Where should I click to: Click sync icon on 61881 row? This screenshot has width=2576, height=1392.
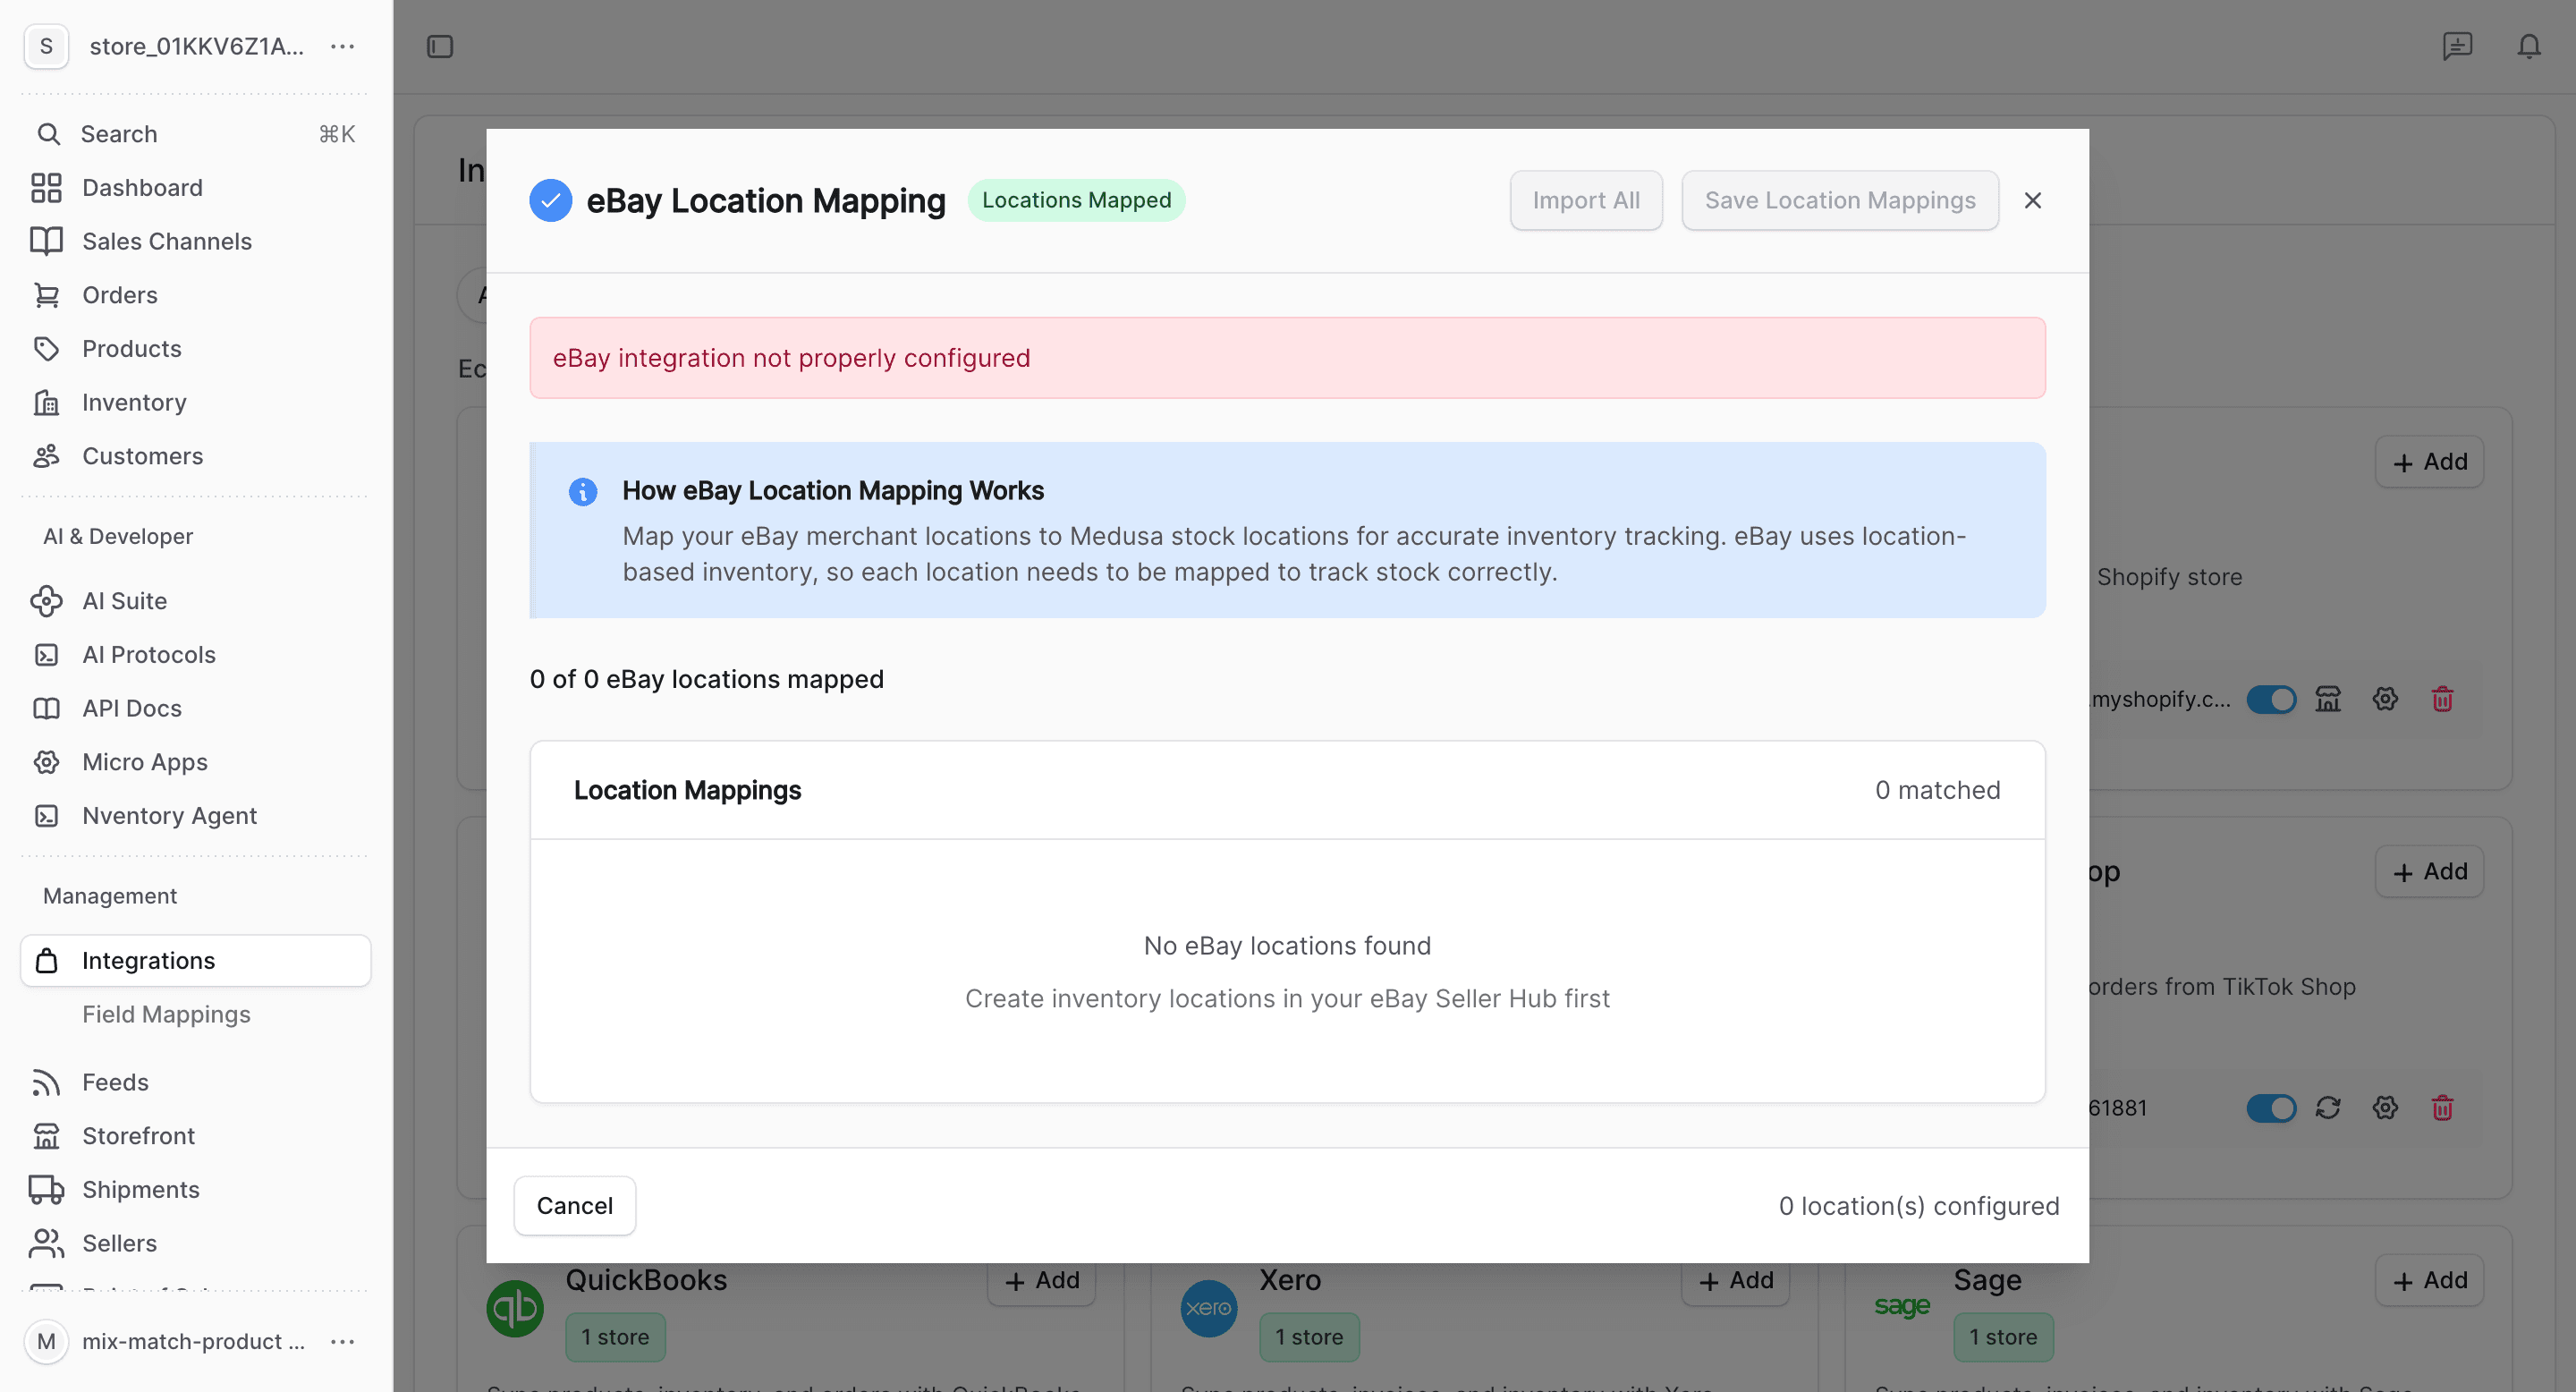click(2328, 1108)
